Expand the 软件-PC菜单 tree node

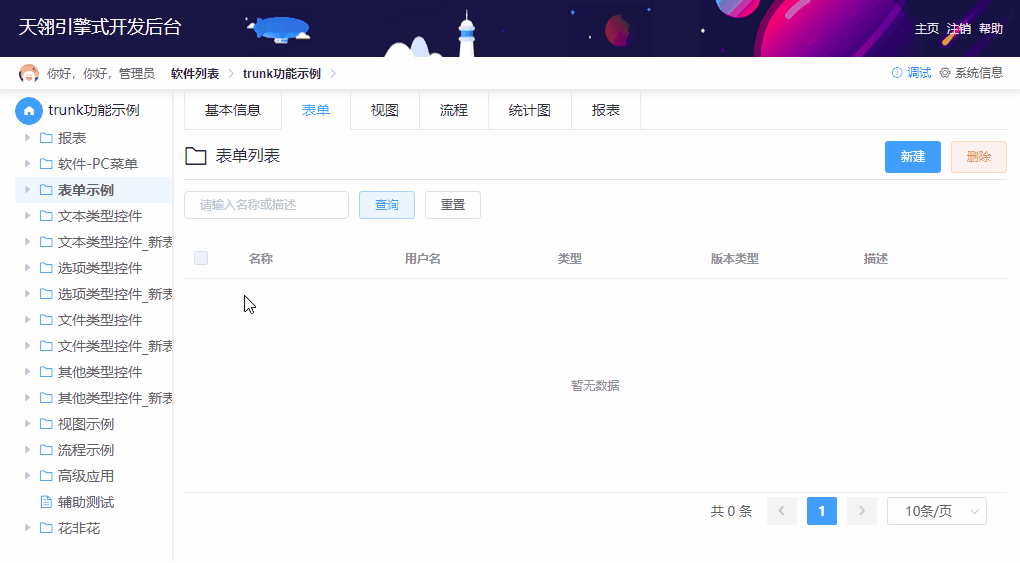(x=28, y=164)
